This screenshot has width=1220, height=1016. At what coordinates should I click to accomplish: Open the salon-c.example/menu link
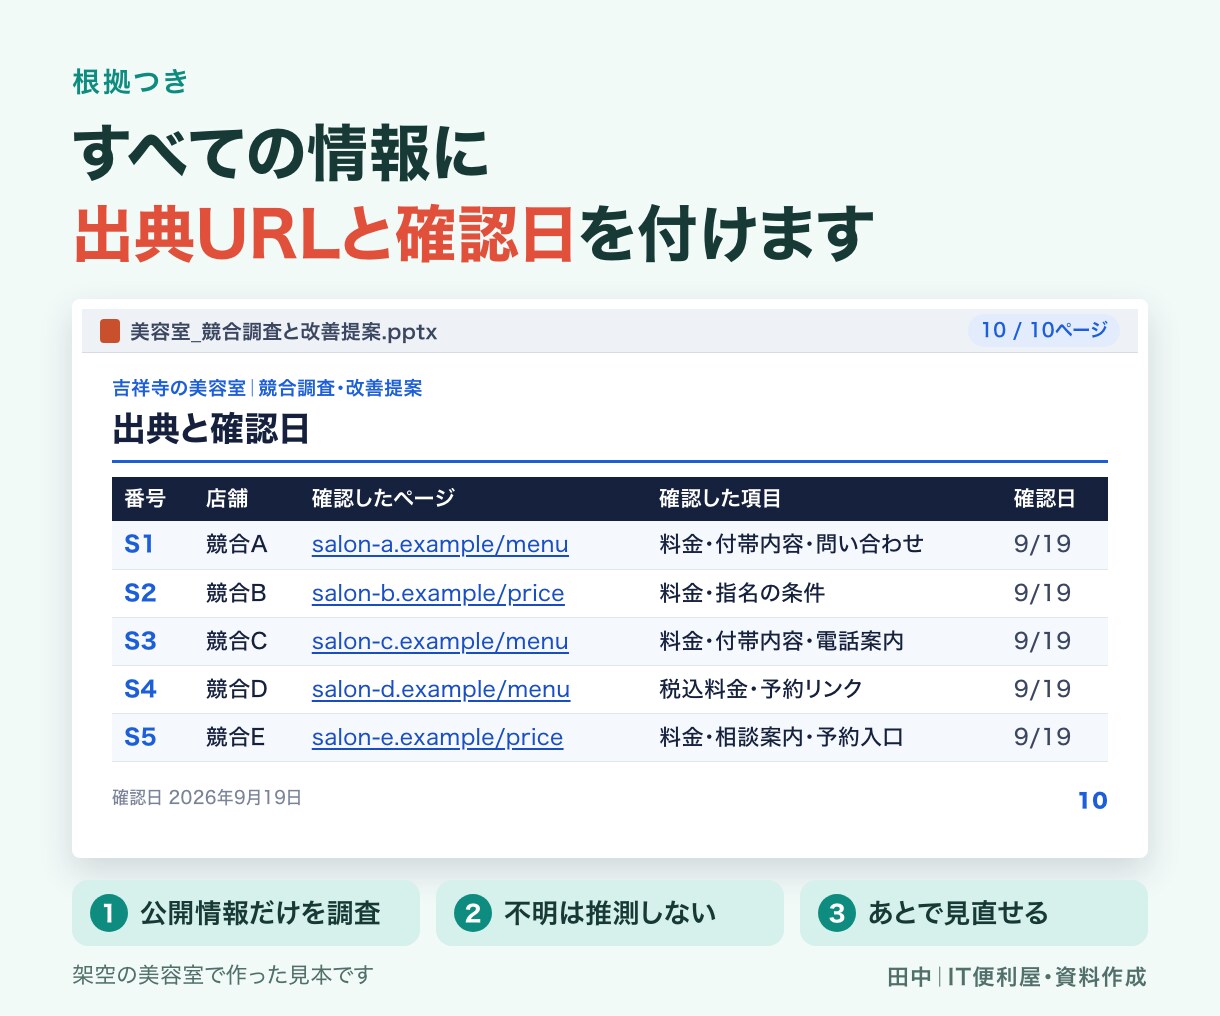[440, 641]
